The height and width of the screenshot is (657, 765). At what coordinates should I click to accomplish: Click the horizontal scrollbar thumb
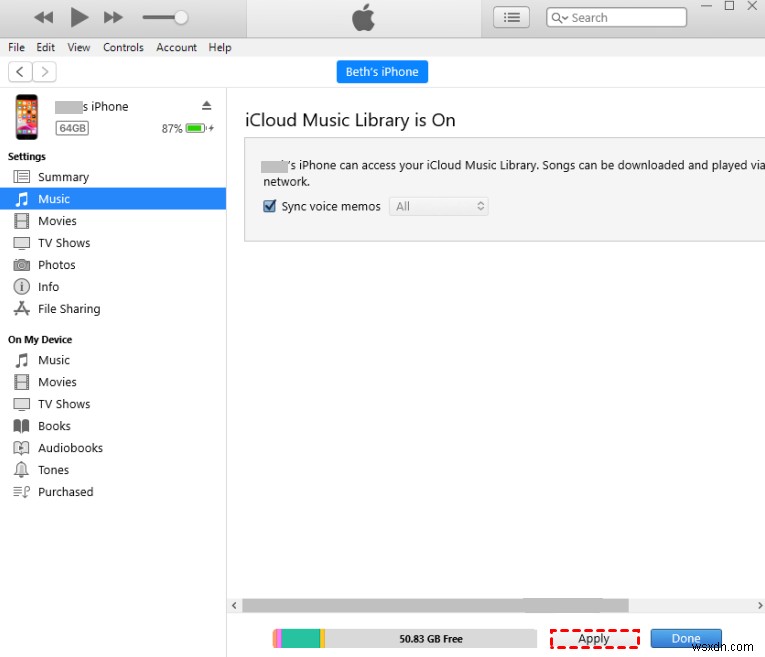[435, 605]
